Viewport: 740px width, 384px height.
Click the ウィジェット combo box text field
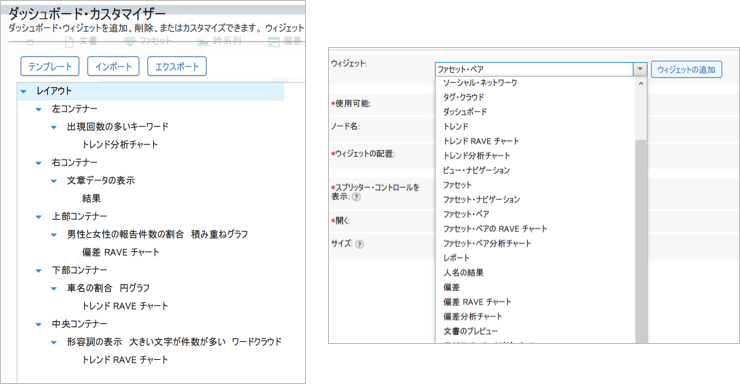(534, 69)
